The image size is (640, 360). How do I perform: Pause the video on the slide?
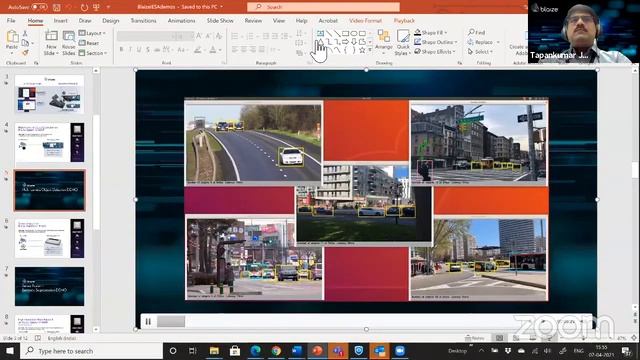coord(148,322)
